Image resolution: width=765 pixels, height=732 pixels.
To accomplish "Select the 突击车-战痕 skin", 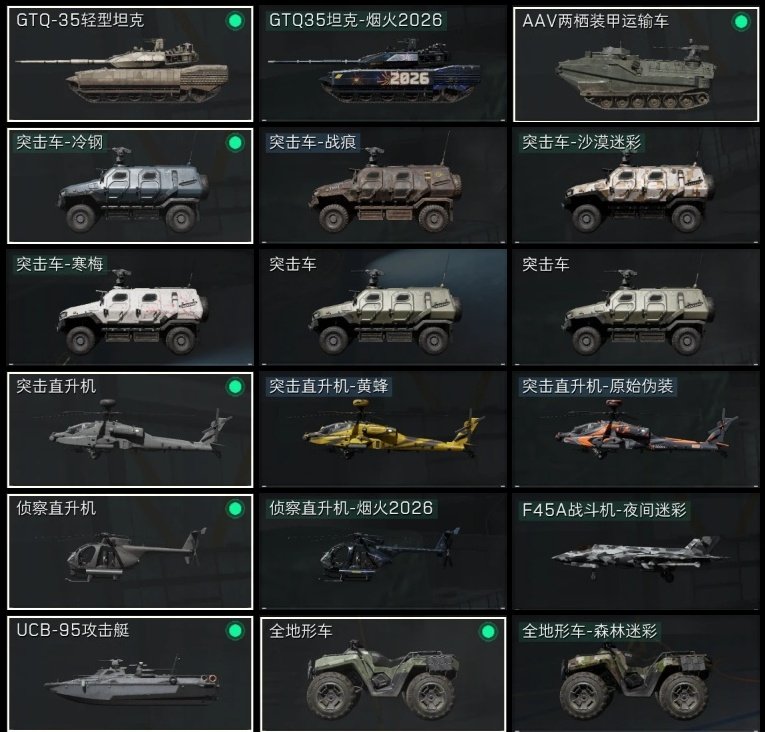I will (x=383, y=186).
